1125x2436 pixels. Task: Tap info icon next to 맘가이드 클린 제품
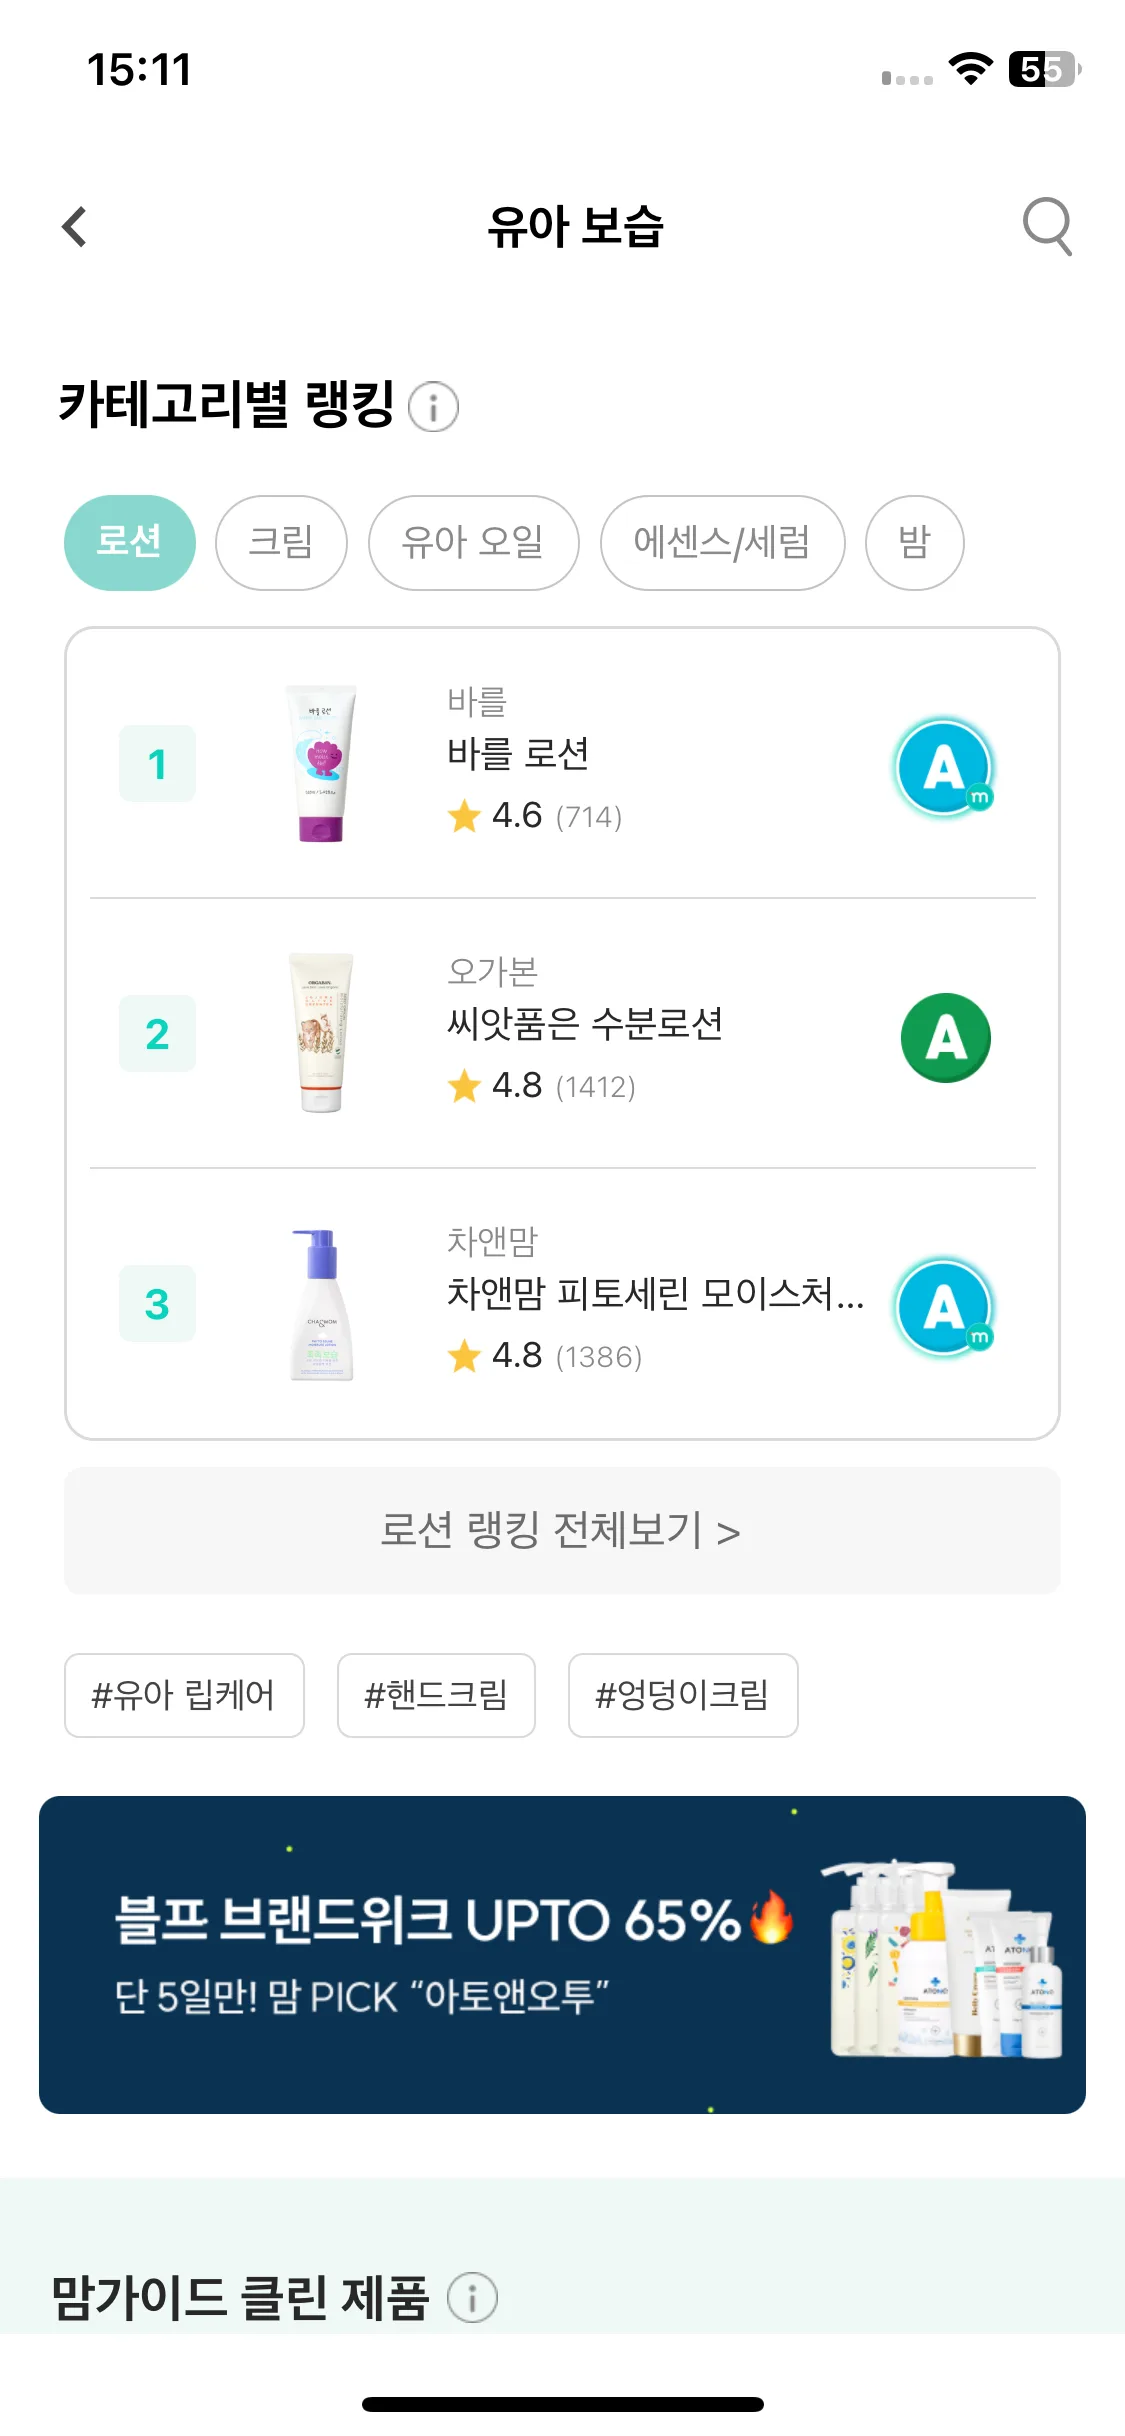[x=472, y=2297]
